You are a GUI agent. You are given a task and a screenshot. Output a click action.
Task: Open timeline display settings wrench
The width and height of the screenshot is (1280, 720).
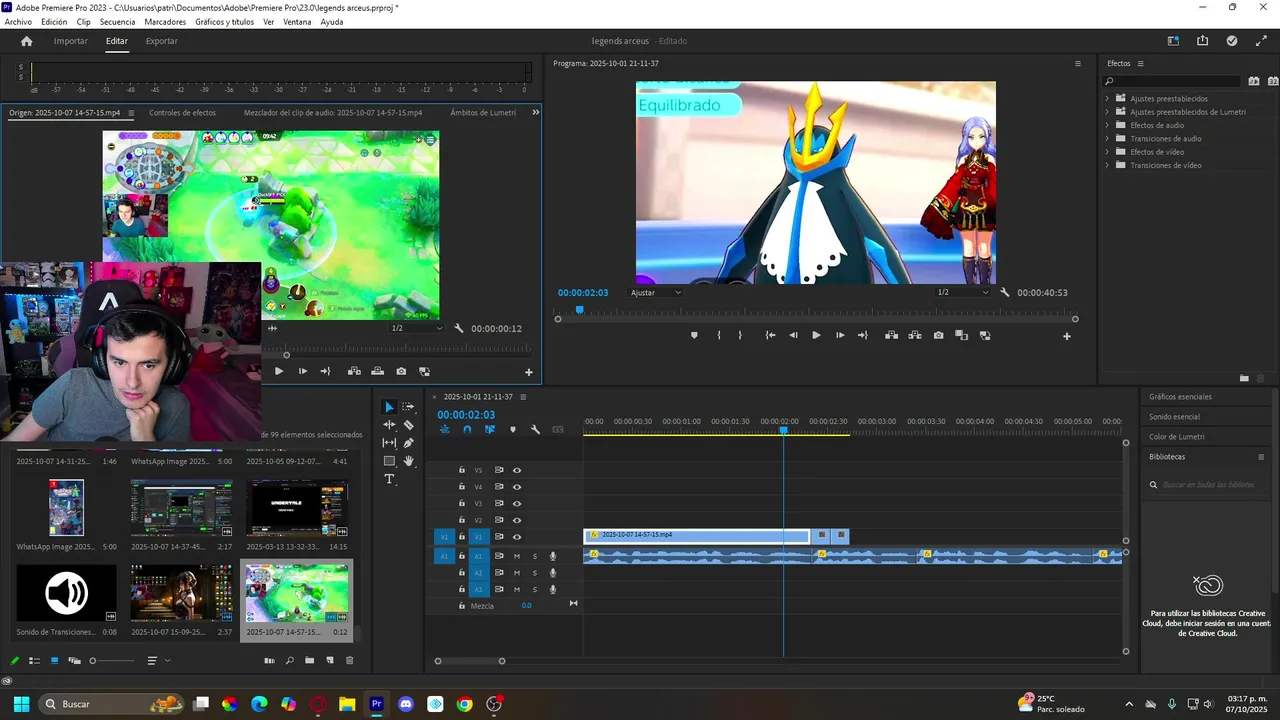tap(535, 429)
